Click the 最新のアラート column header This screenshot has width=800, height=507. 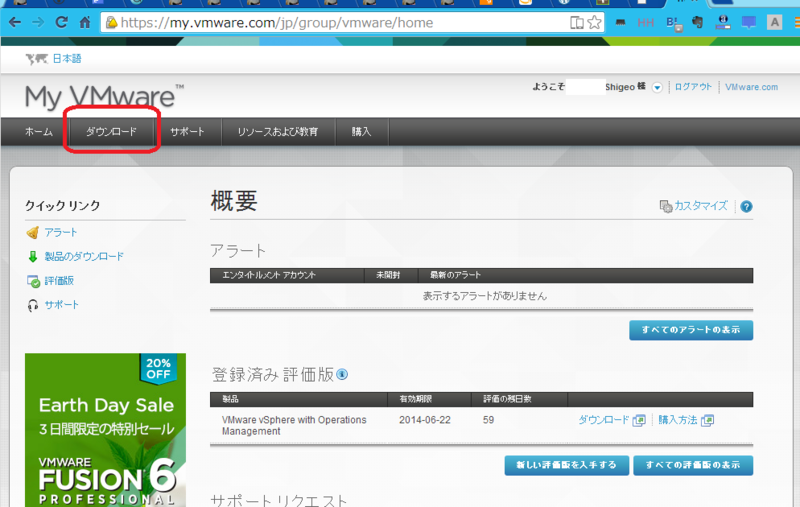click(455, 275)
